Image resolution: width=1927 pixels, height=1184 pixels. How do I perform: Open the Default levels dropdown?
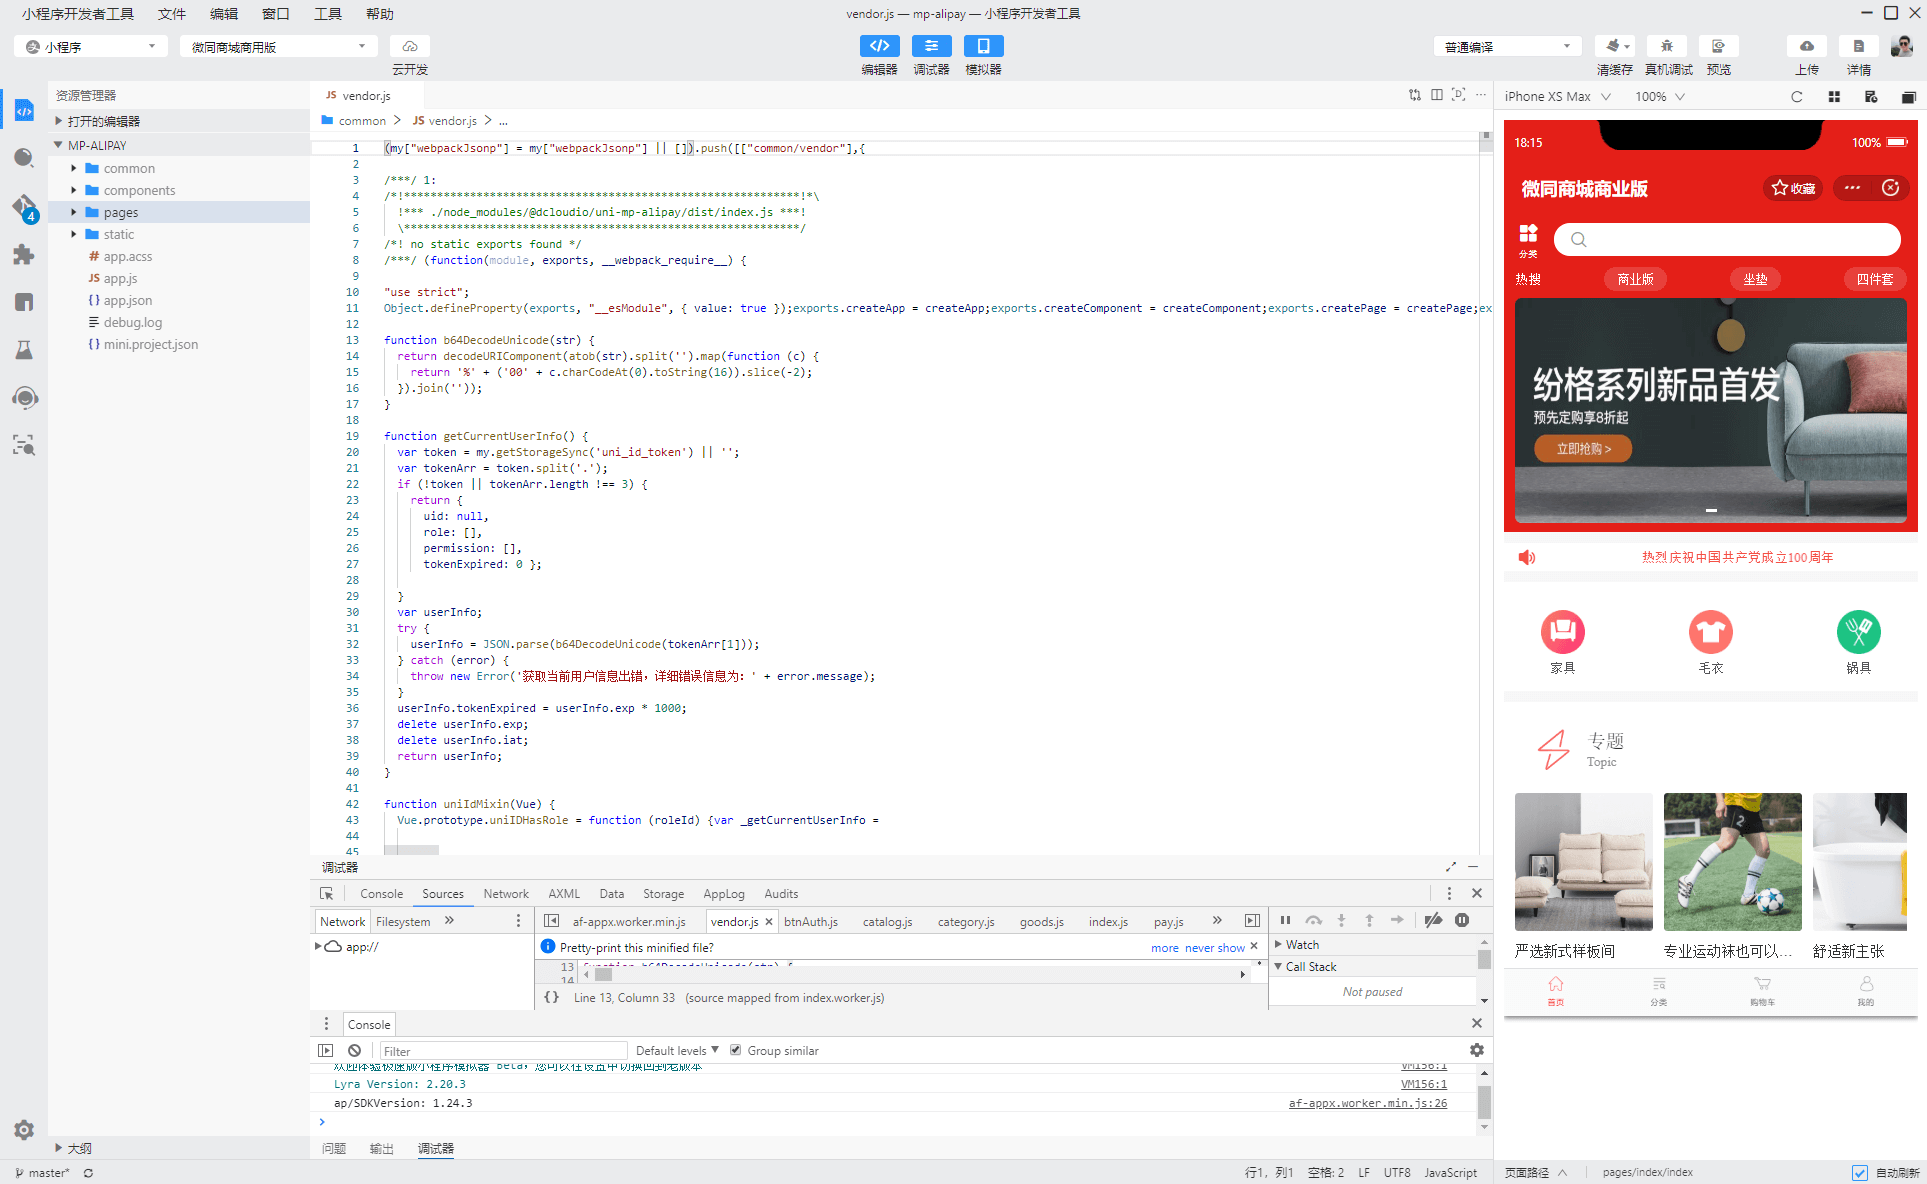click(677, 1050)
